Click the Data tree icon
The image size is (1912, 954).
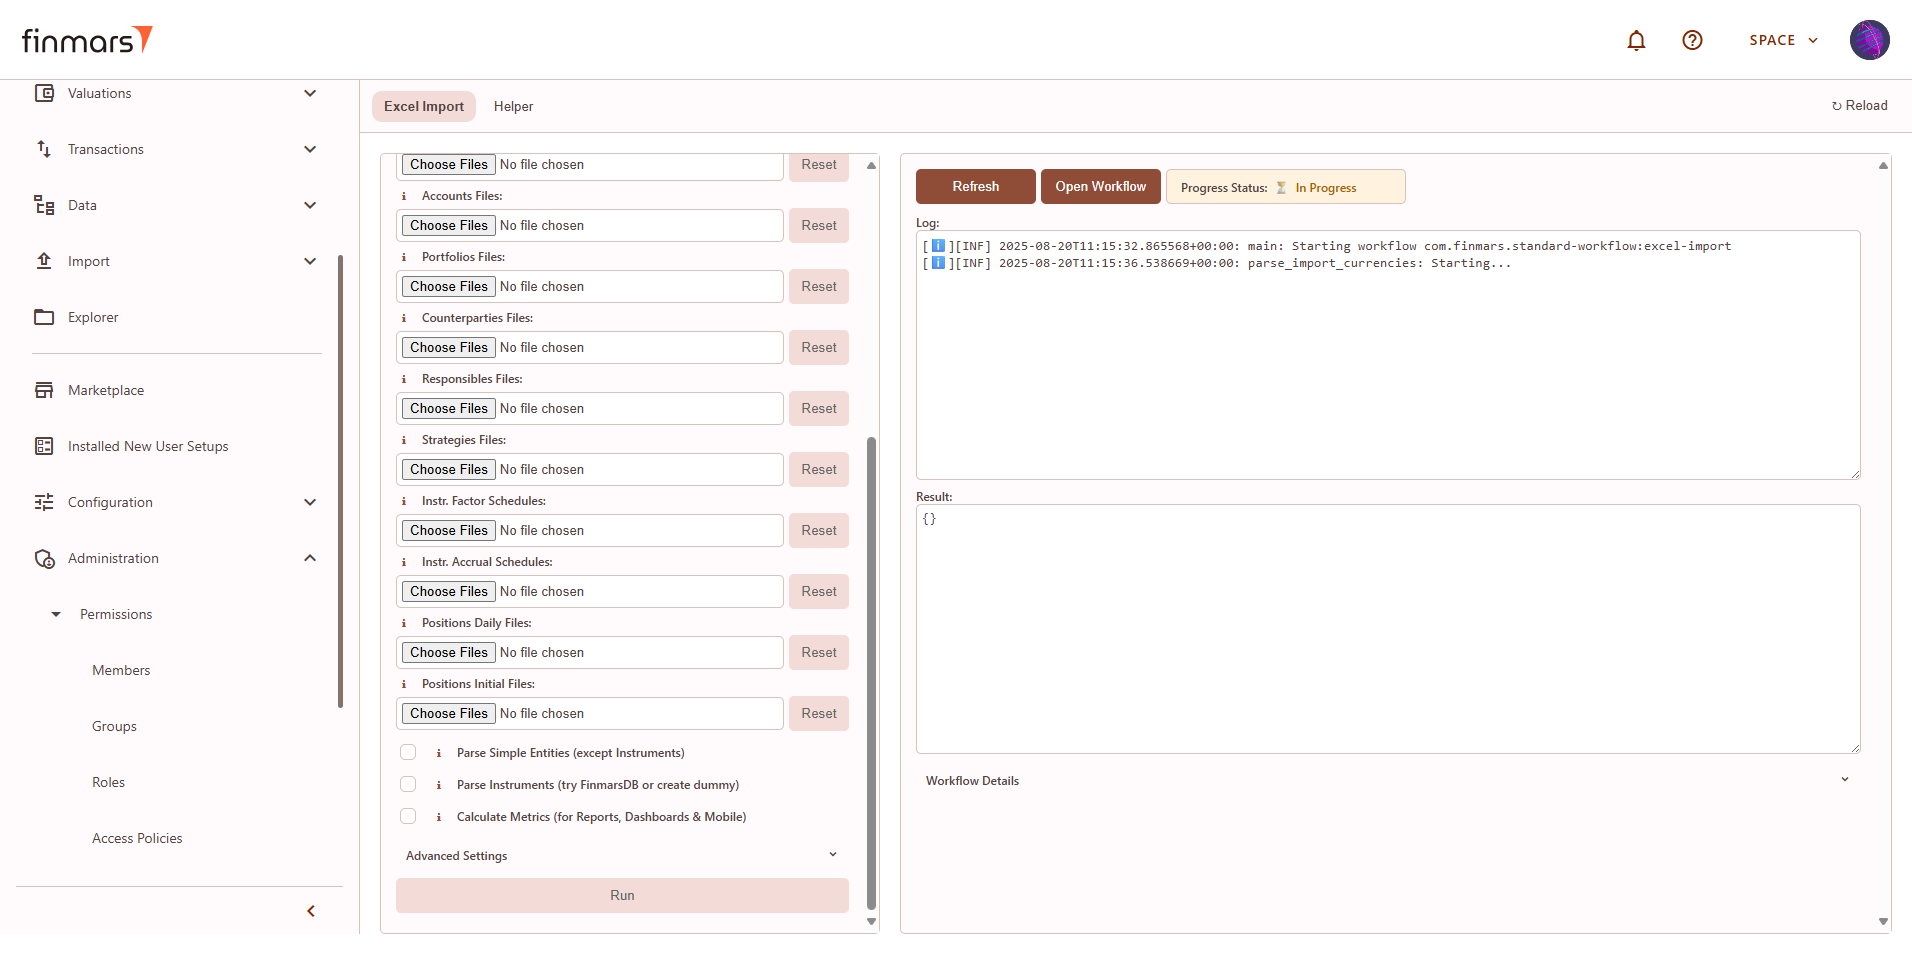click(x=44, y=205)
